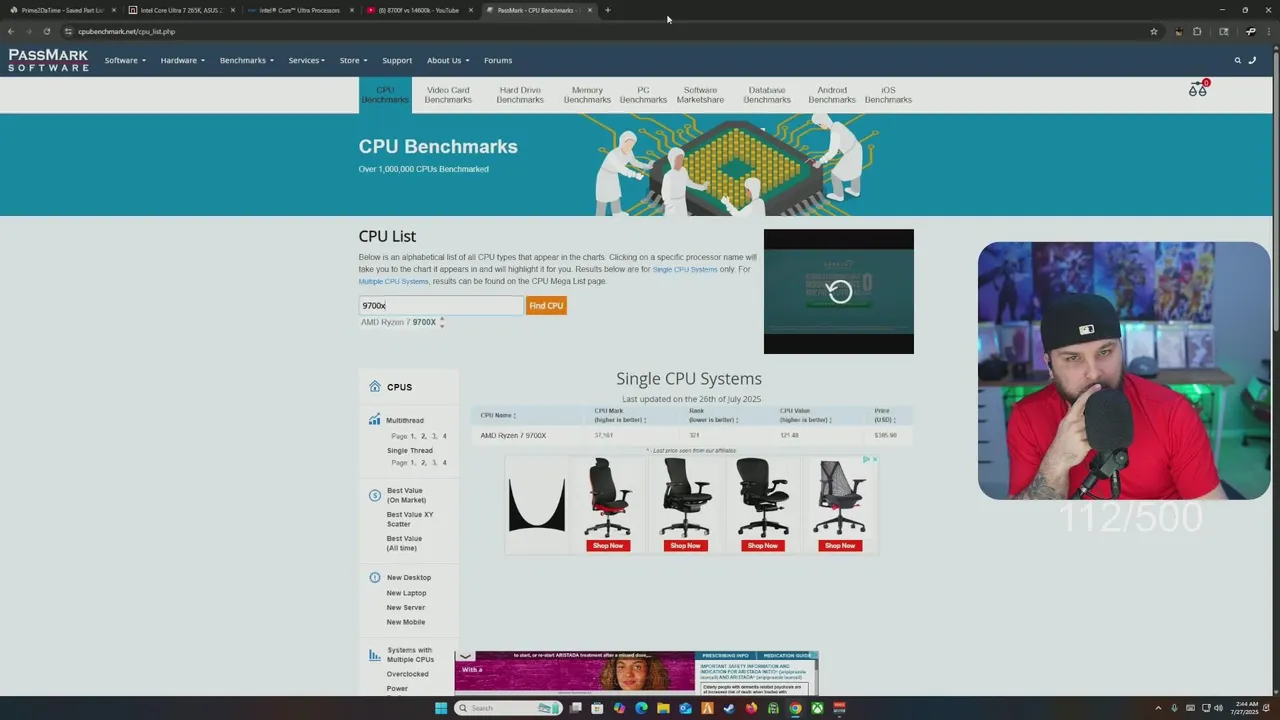This screenshot has width=1280, height=720.
Task: Sort table by CPU Name column
Action: pyautogui.click(x=498, y=415)
